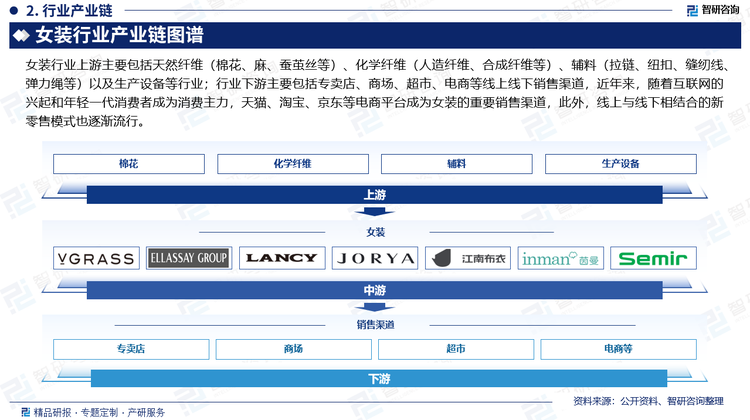Click the VGRASS brand logo
This screenshot has width=750, height=420.
coord(96,258)
